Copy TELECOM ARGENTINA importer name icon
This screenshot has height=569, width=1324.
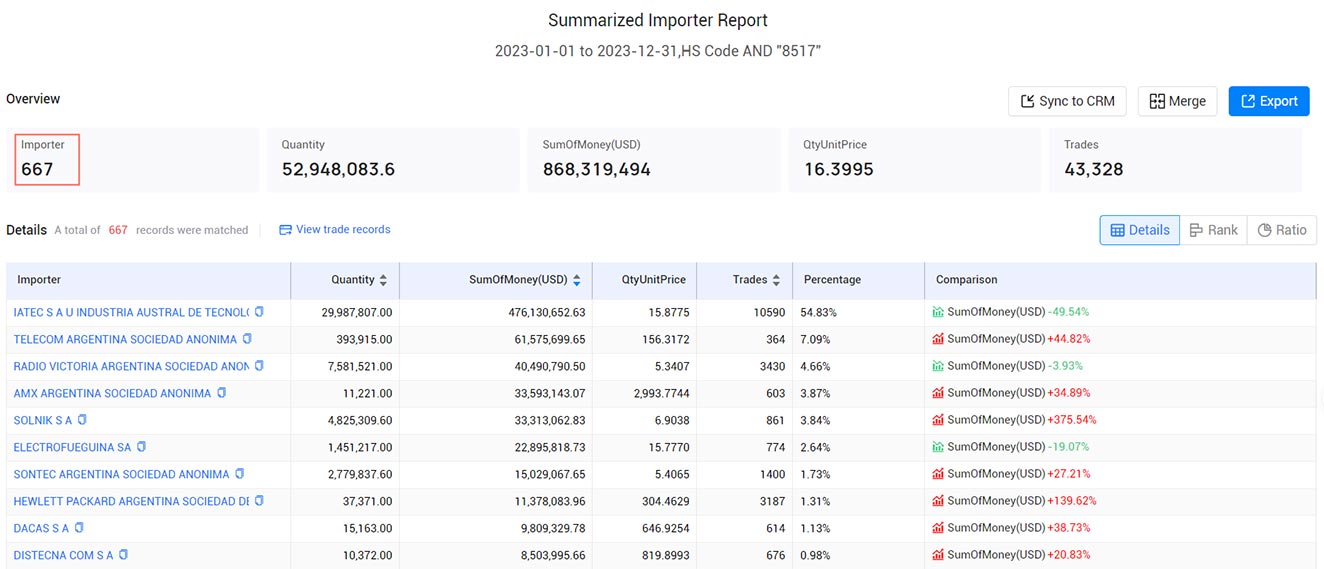tap(247, 339)
